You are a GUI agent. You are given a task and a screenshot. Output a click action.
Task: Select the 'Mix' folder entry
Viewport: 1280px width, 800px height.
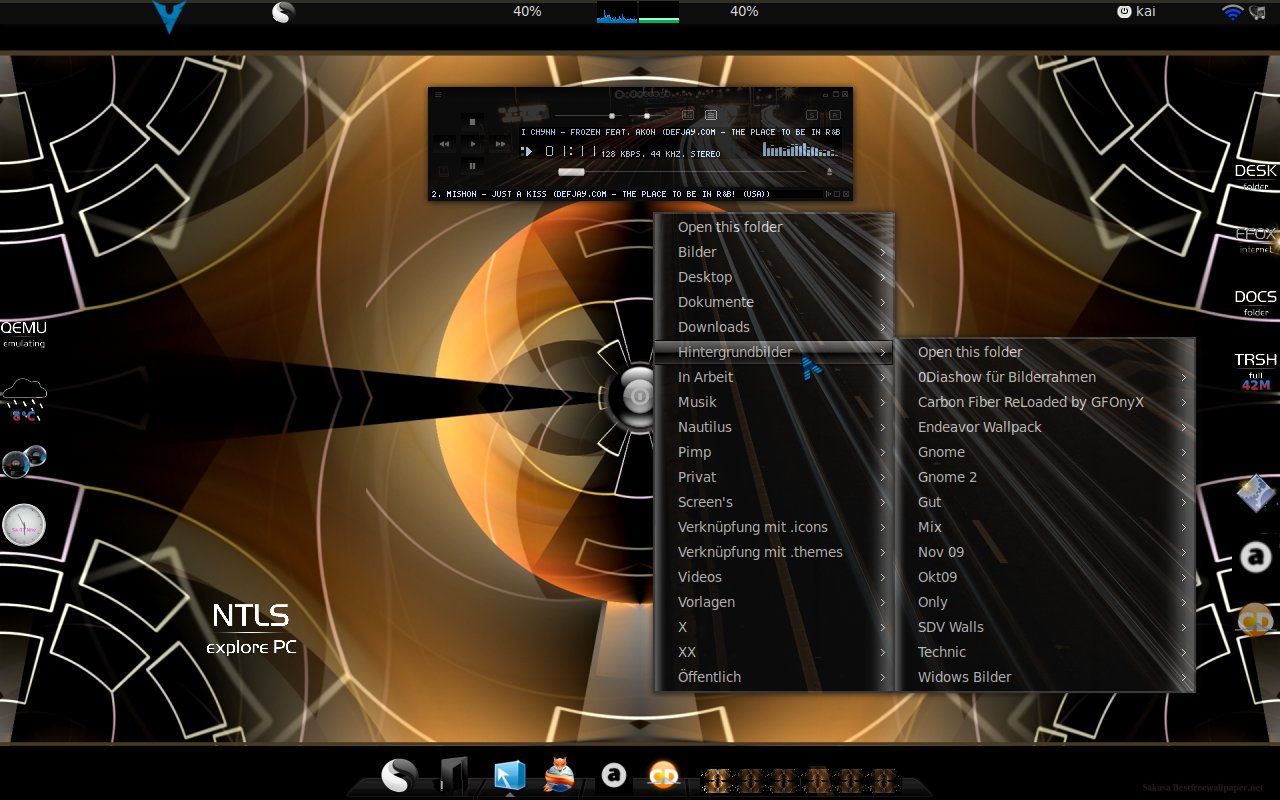point(1045,527)
